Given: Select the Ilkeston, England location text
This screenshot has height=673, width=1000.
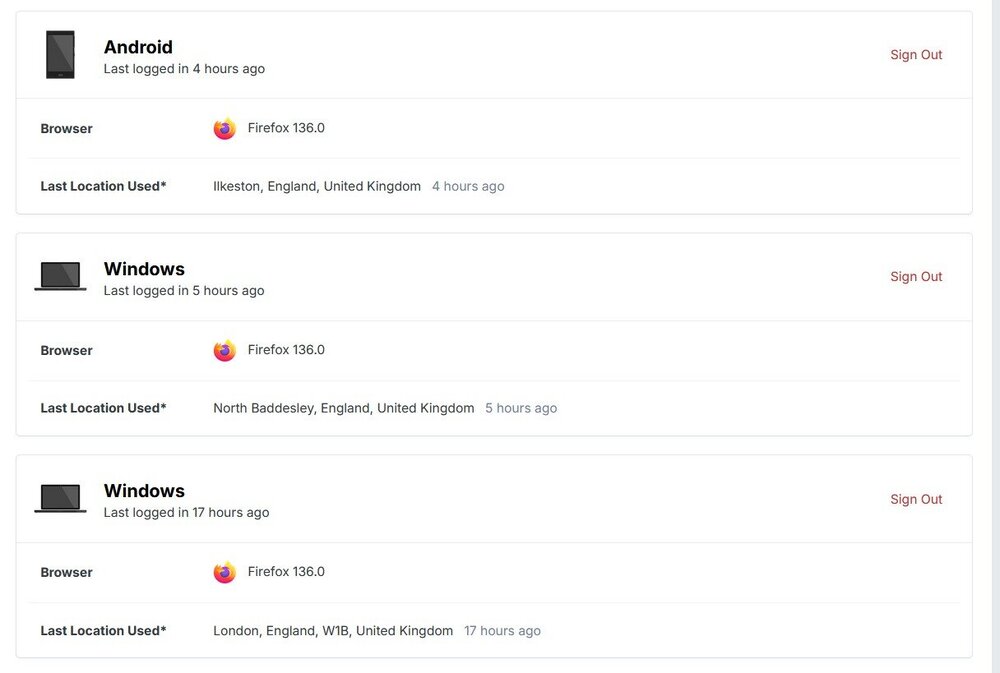Looking at the screenshot, I should click(x=317, y=186).
